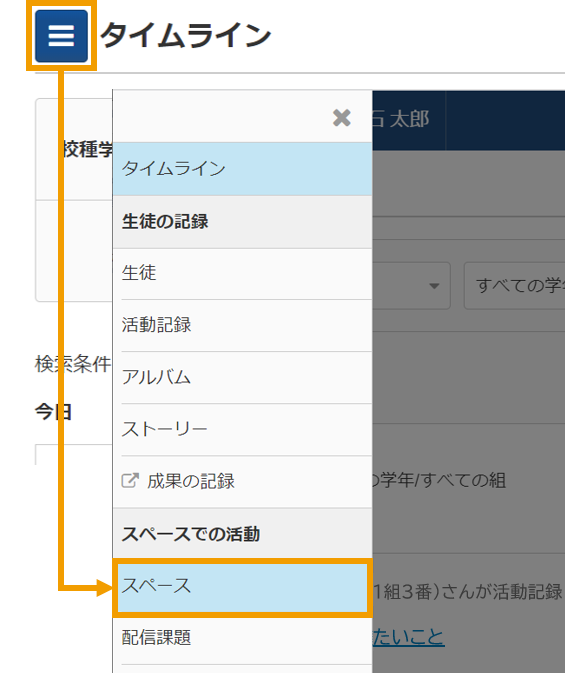Click the 検索条件 label

73,364
